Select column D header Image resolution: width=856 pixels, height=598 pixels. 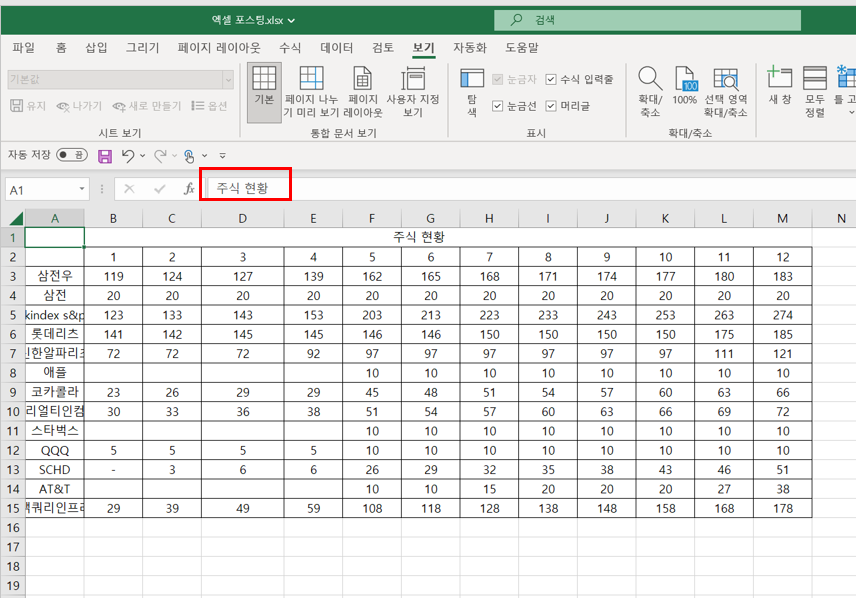point(242,218)
